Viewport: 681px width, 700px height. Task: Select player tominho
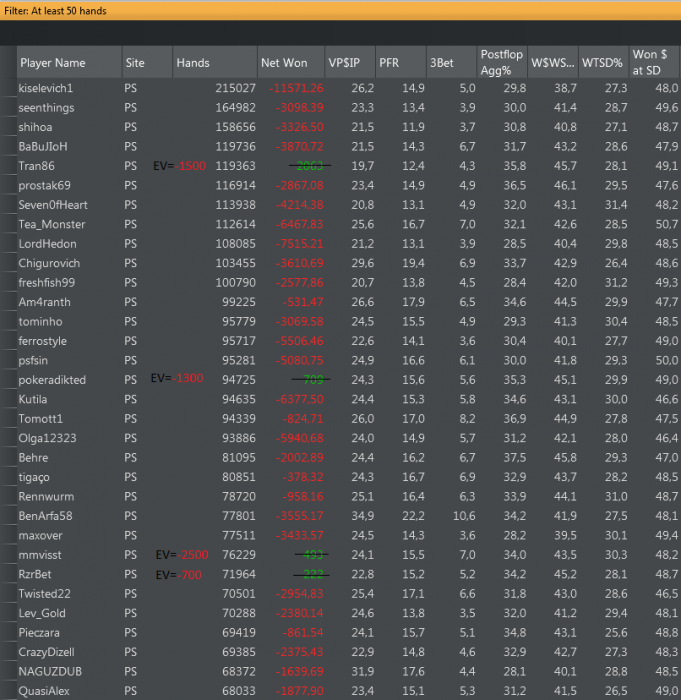pyautogui.click(x=40, y=321)
